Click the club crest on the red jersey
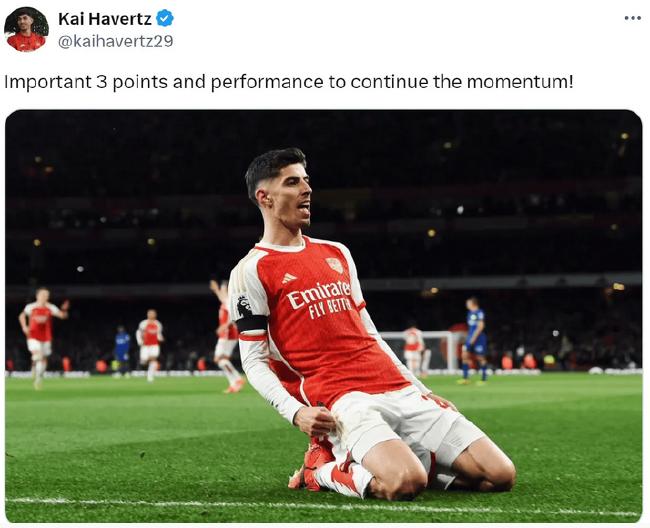This screenshot has width=650, height=528. tap(334, 265)
